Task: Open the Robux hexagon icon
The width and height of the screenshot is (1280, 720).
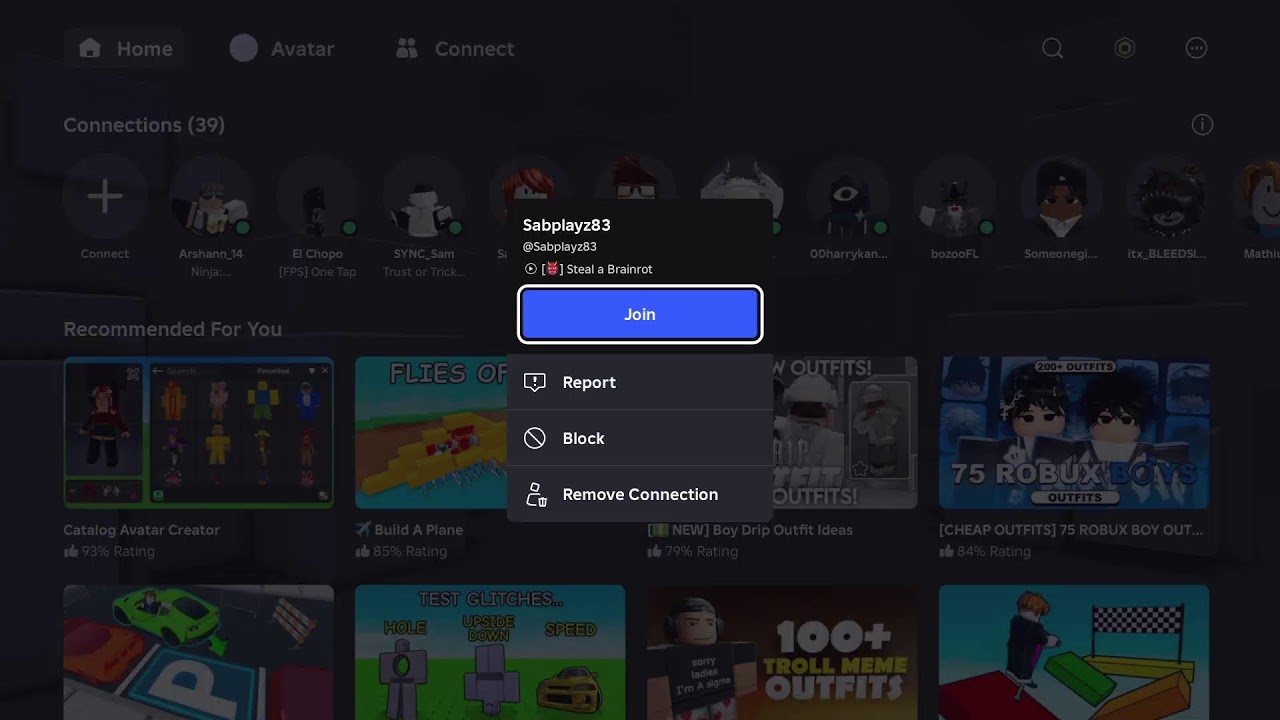Action: click(1125, 48)
